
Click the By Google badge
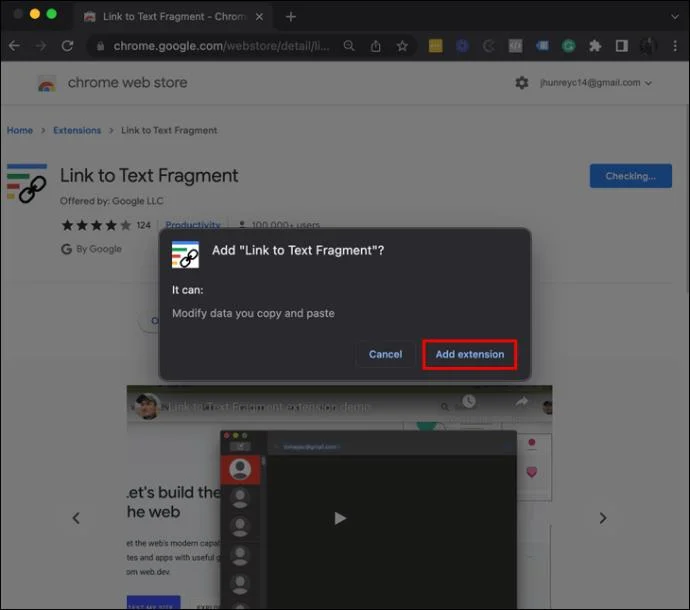(92, 249)
